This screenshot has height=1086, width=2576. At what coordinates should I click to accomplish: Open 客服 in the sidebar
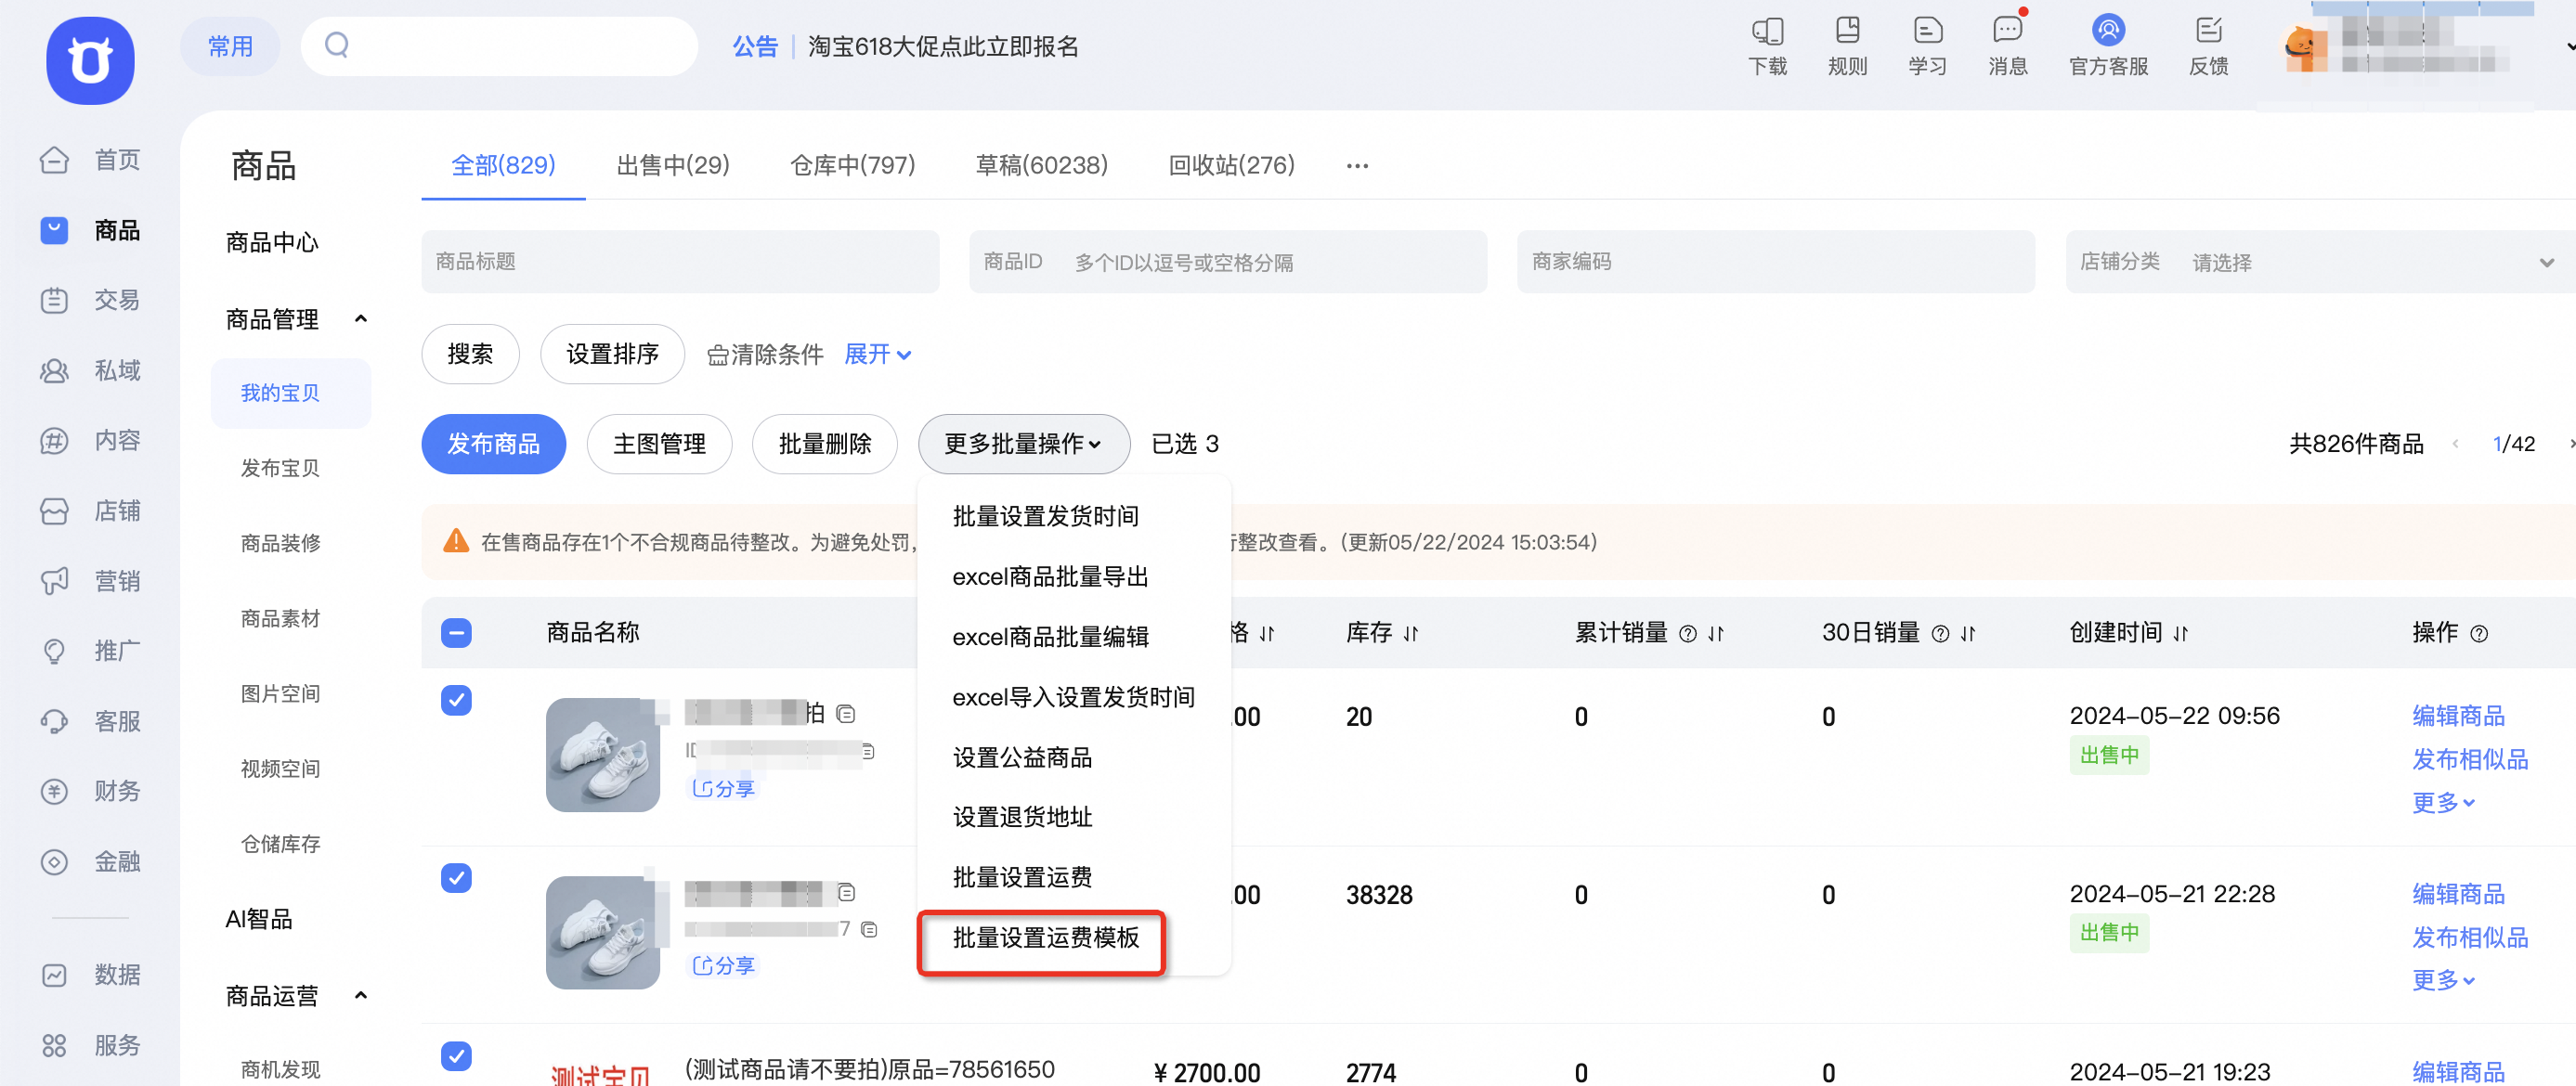coord(90,721)
